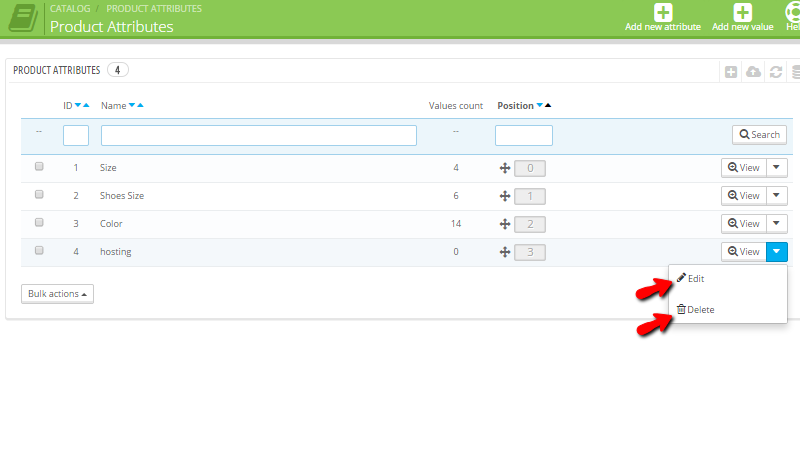Expand action dropdown for Size row
Image resolution: width=800 pixels, height=450 pixels.
pos(777,168)
